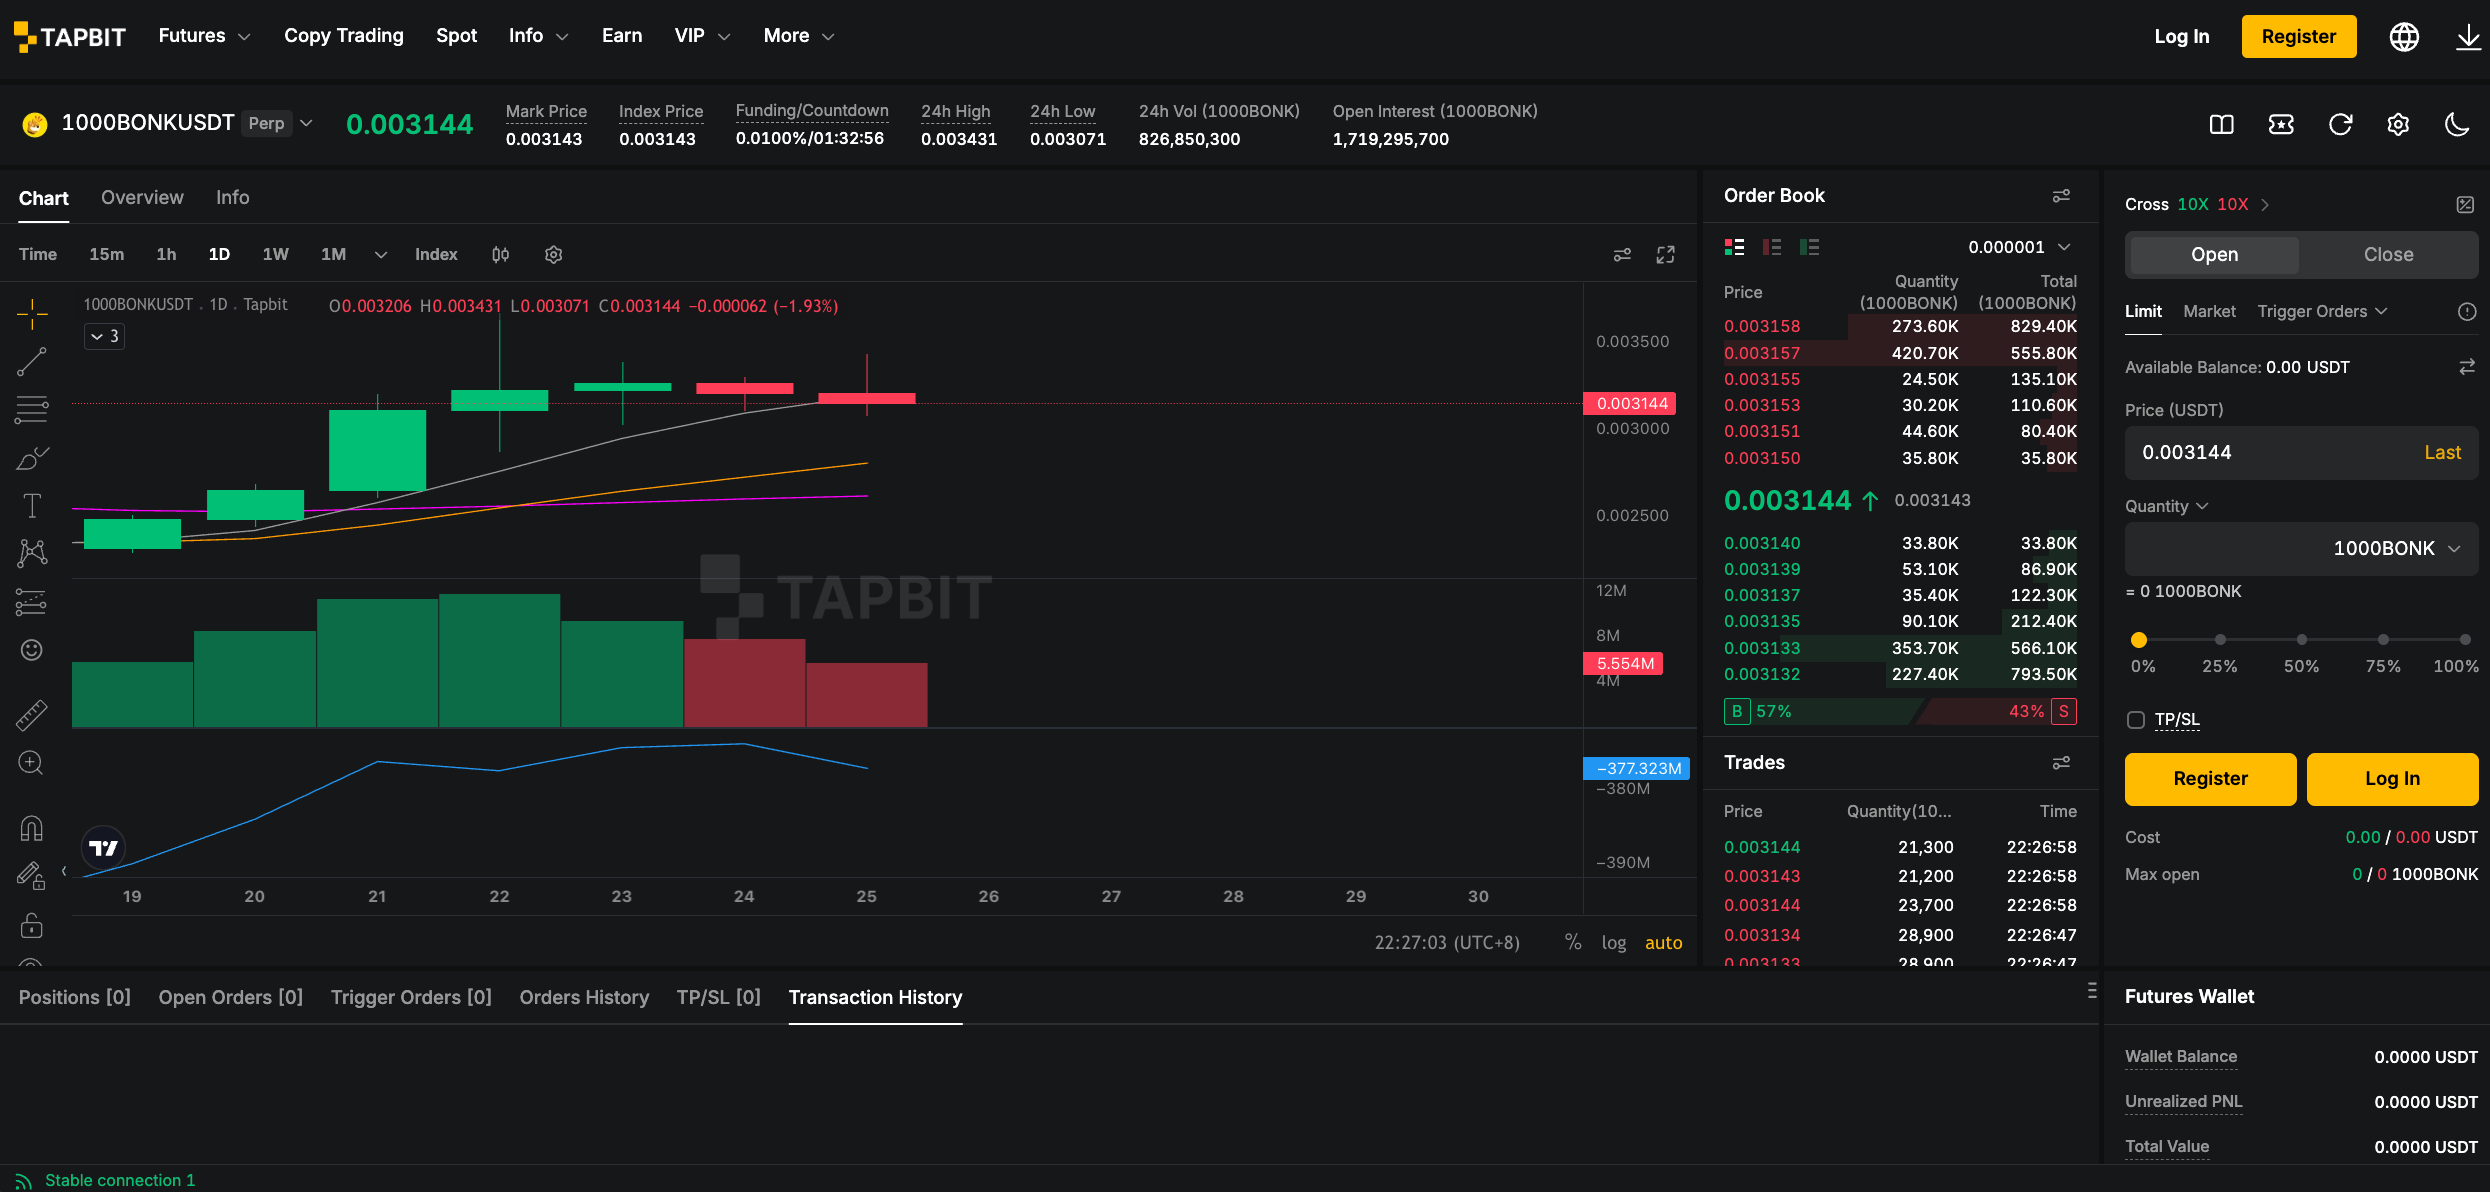Image resolution: width=2490 pixels, height=1192 pixels.
Task: Open the Cross 10X leverage settings
Action: click(x=2197, y=204)
